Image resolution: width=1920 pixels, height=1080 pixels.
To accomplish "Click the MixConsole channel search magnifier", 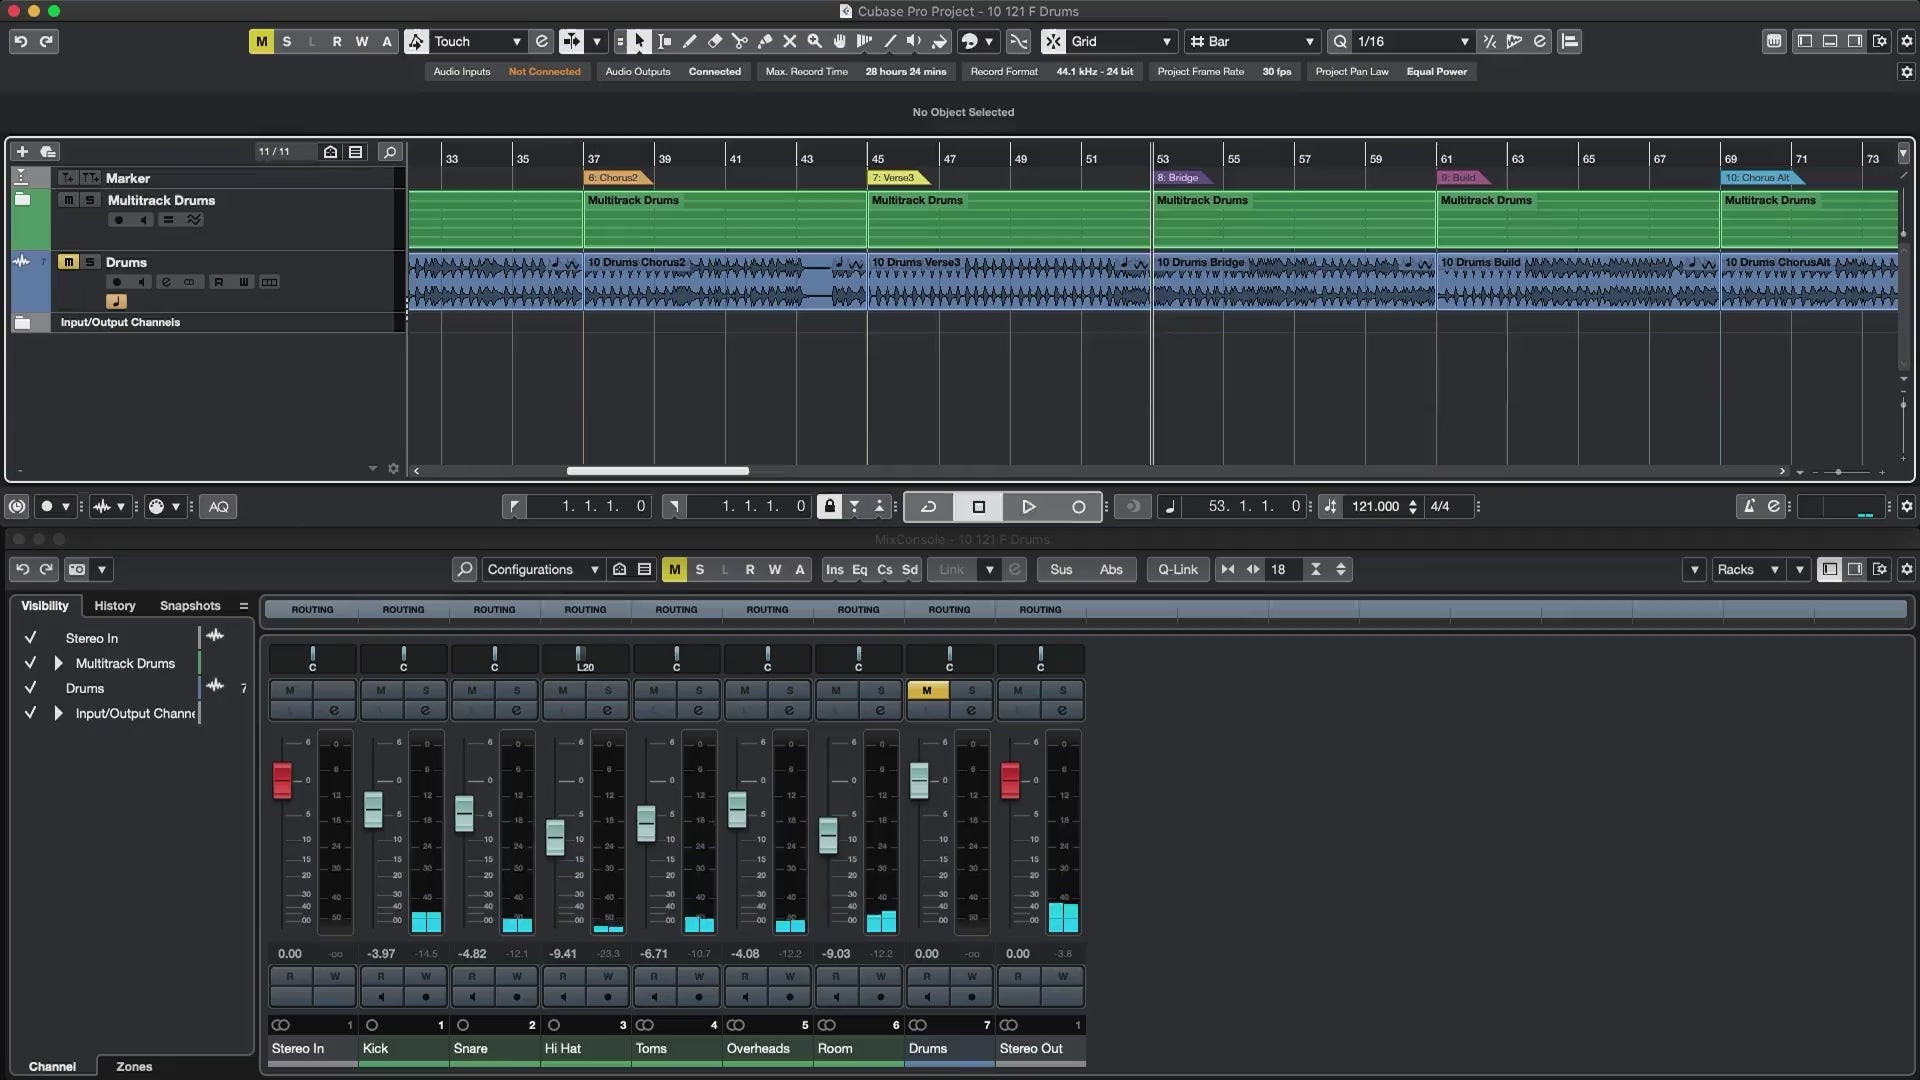I will pyautogui.click(x=464, y=569).
